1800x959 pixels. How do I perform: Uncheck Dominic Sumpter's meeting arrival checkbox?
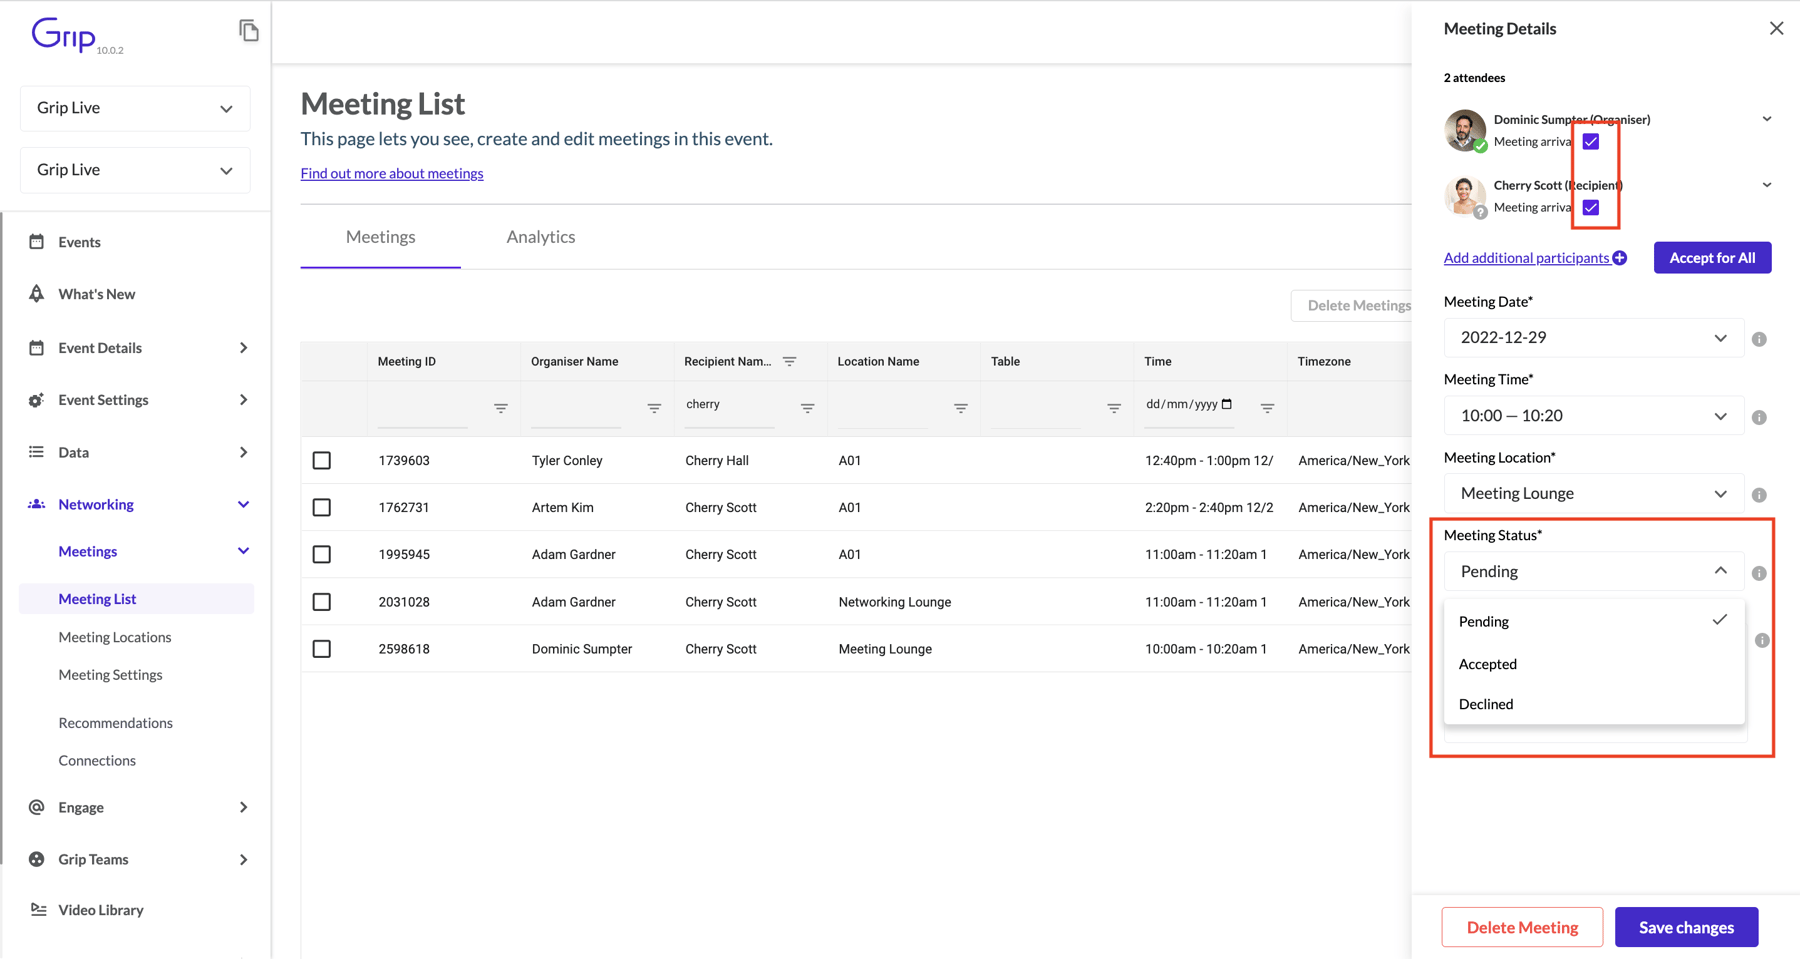(x=1590, y=141)
